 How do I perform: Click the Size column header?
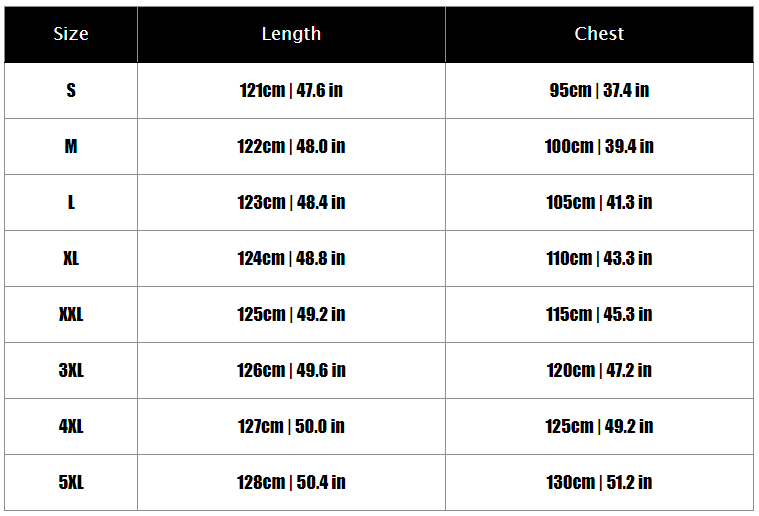click(x=71, y=34)
